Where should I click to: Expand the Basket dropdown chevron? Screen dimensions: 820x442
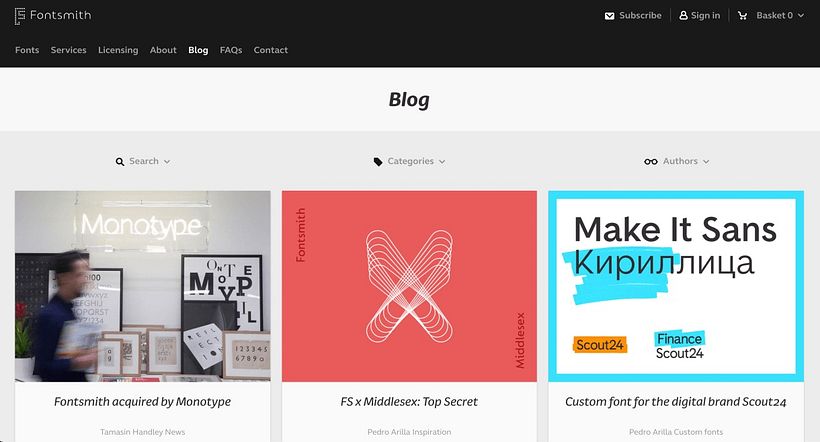click(x=801, y=16)
